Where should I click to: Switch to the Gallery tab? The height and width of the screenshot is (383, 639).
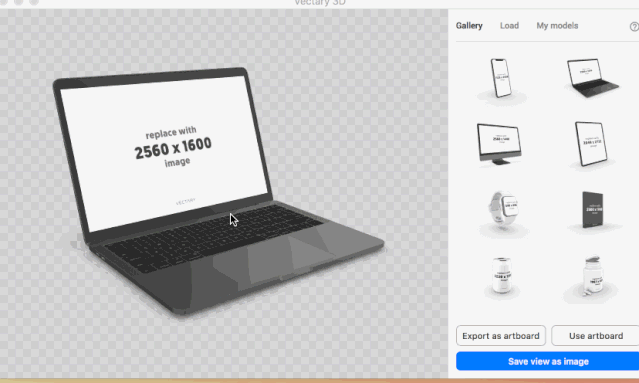(469, 26)
